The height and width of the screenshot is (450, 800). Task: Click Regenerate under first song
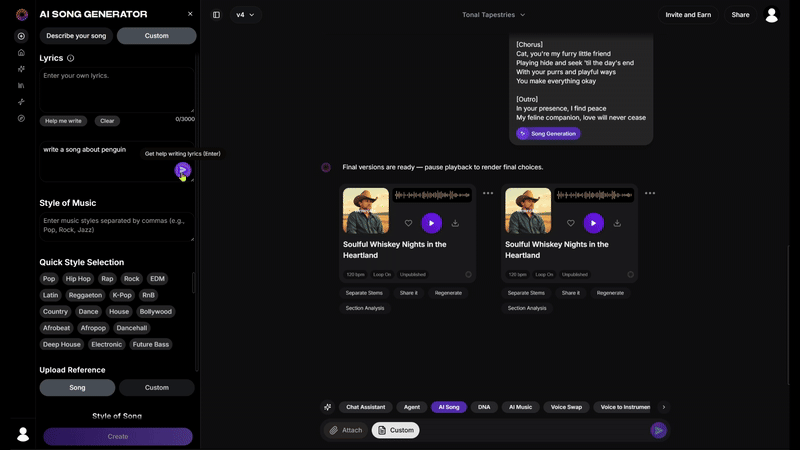click(x=448, y=293)
